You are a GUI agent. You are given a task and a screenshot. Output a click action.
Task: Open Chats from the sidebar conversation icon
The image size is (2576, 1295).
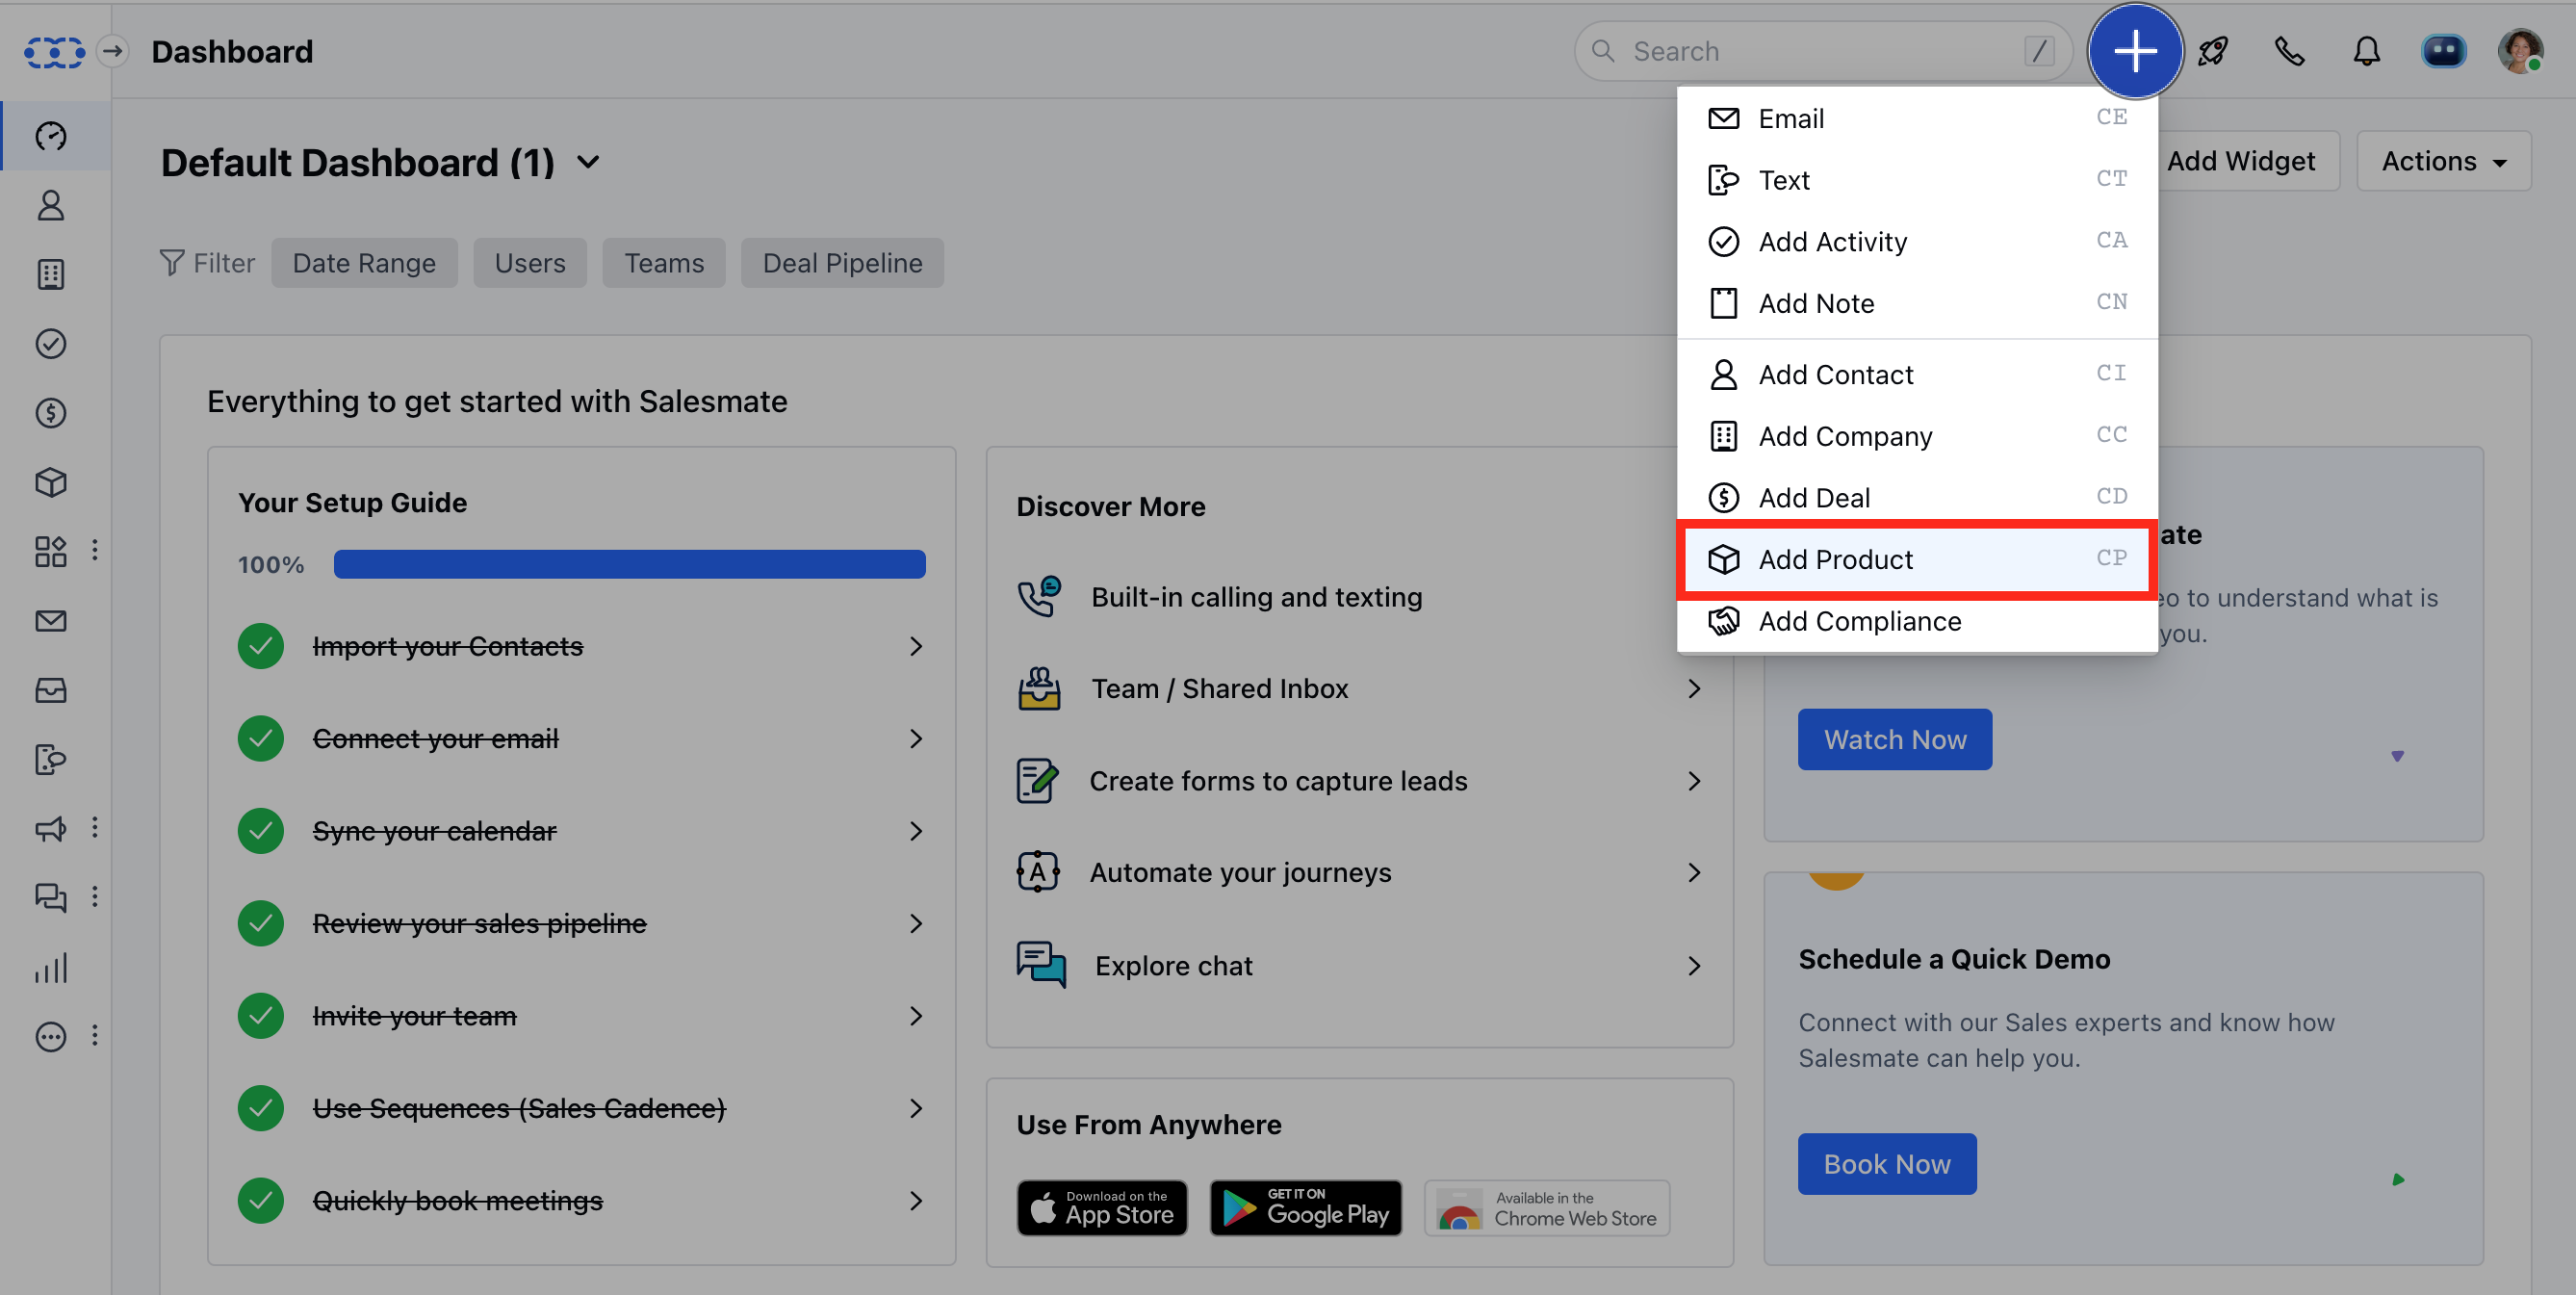[51, 897]
